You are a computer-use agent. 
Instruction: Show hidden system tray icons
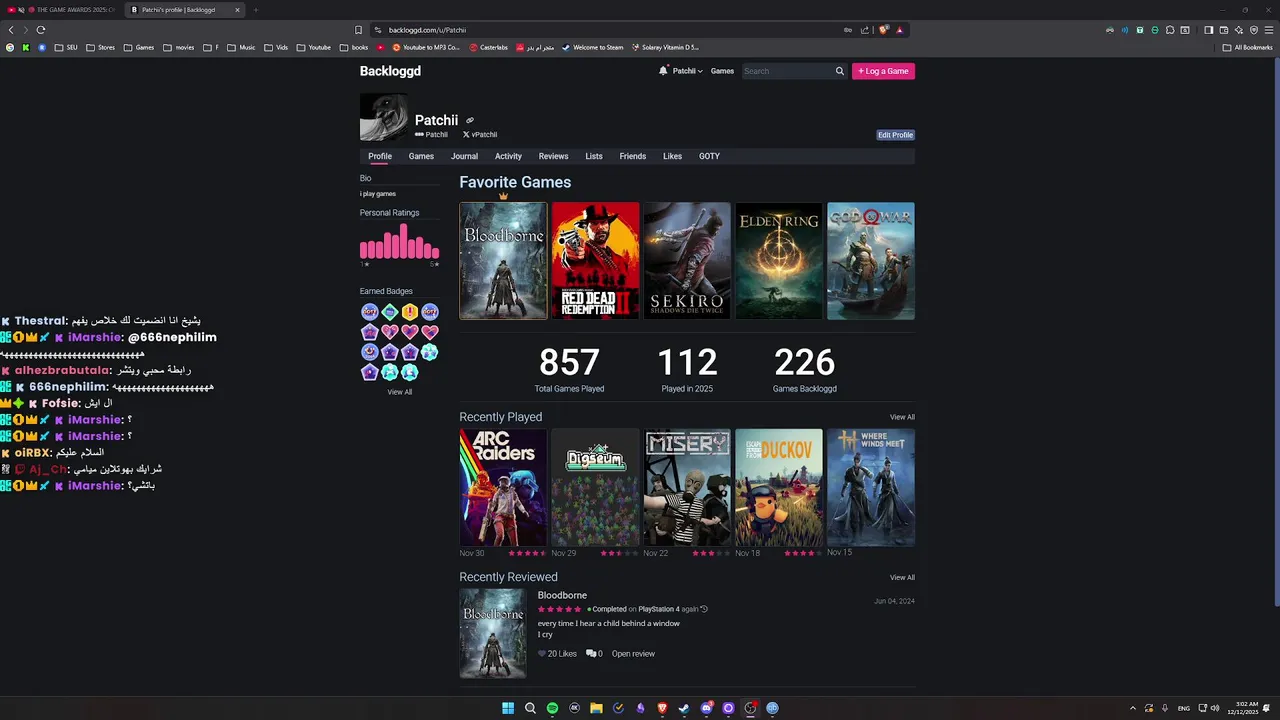(1133, 708)
